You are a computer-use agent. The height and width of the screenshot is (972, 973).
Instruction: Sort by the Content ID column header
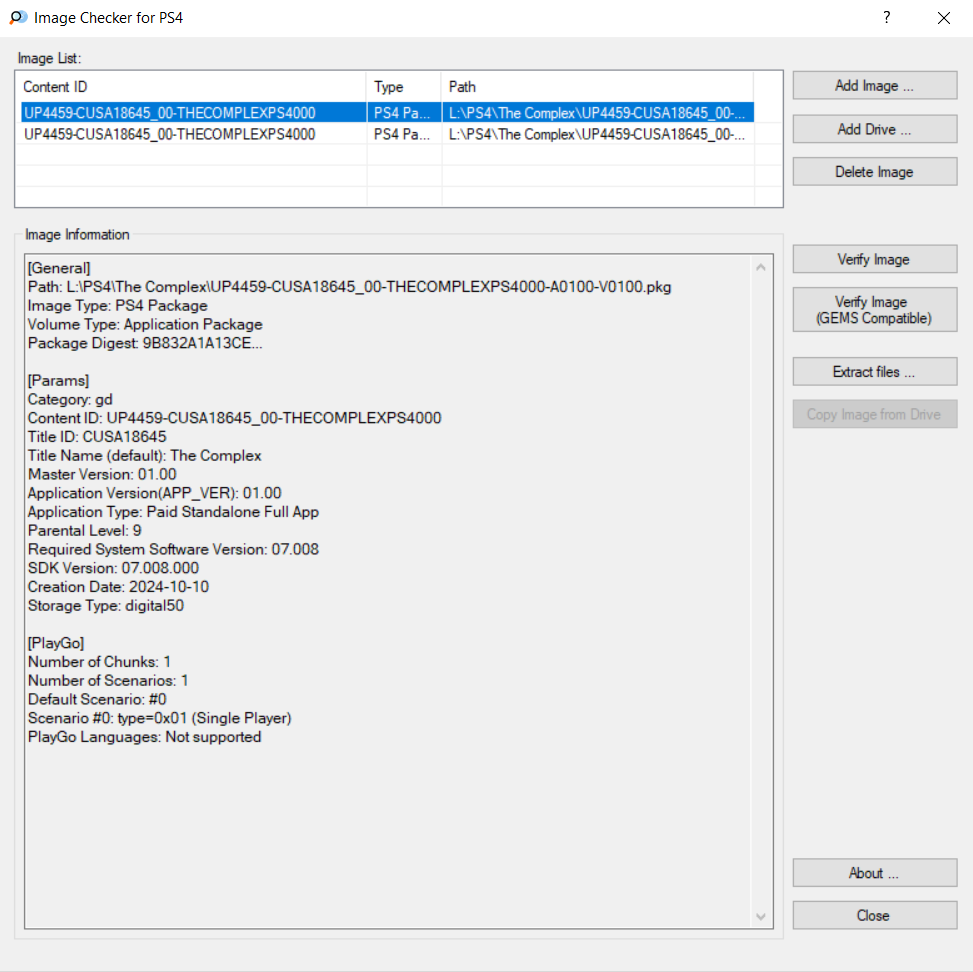click(192, 87)
